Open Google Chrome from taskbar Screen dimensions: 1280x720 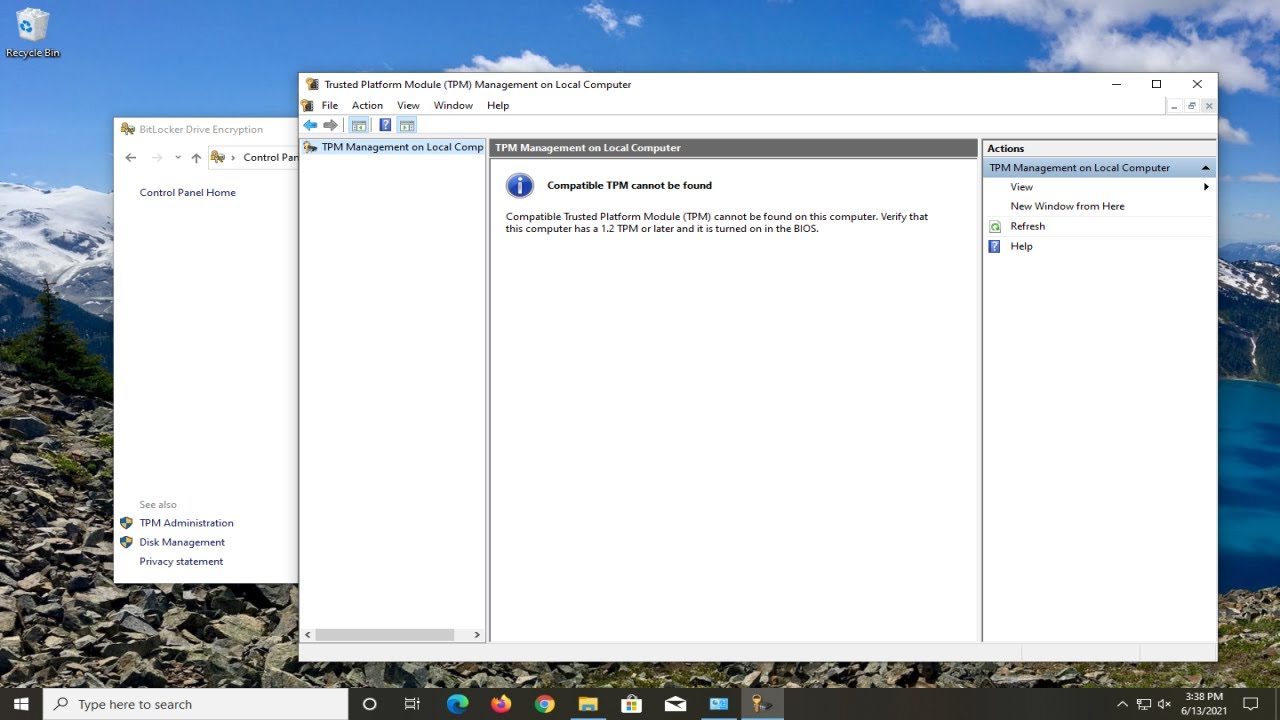tap(544, 704)
